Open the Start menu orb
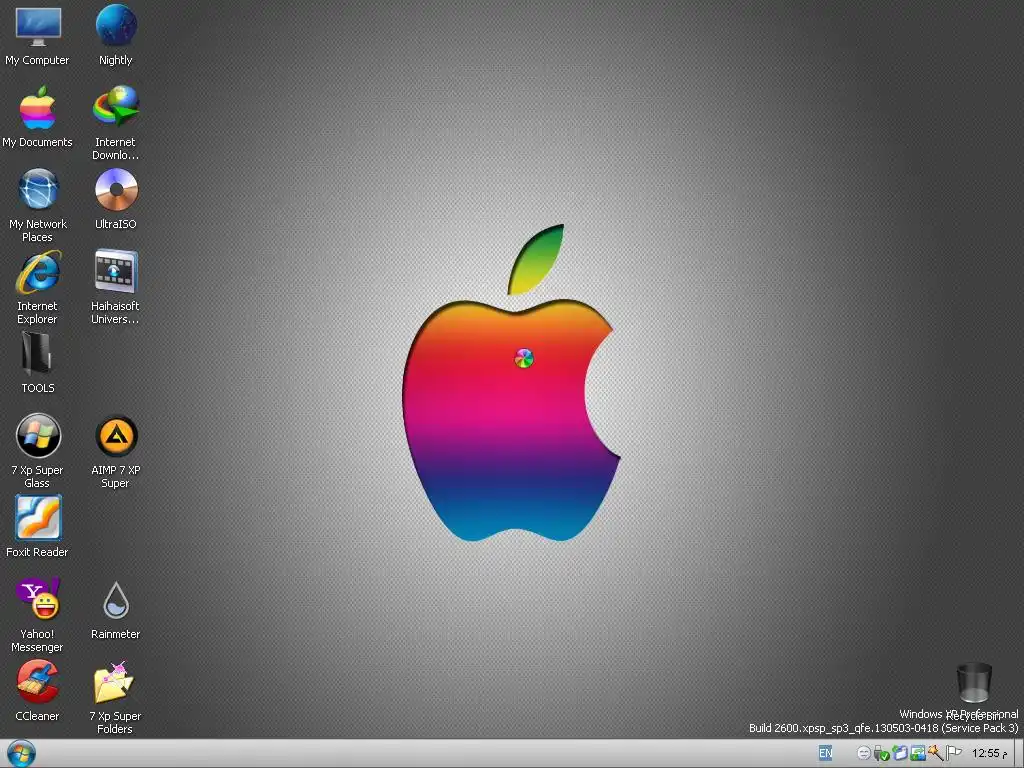Screen dimensions: 1024x768 [x=20, y=754]
